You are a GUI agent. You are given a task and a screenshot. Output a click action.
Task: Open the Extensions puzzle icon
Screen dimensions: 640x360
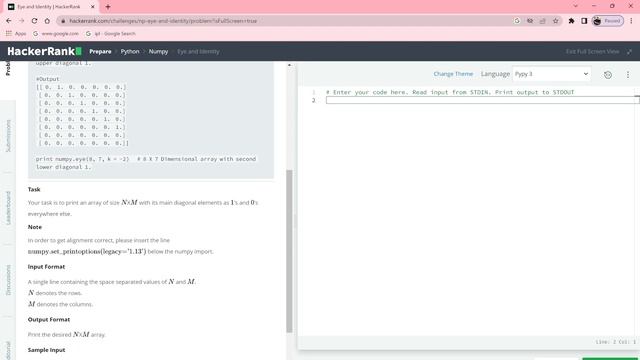pyautogui.click(x=571, y=21)
